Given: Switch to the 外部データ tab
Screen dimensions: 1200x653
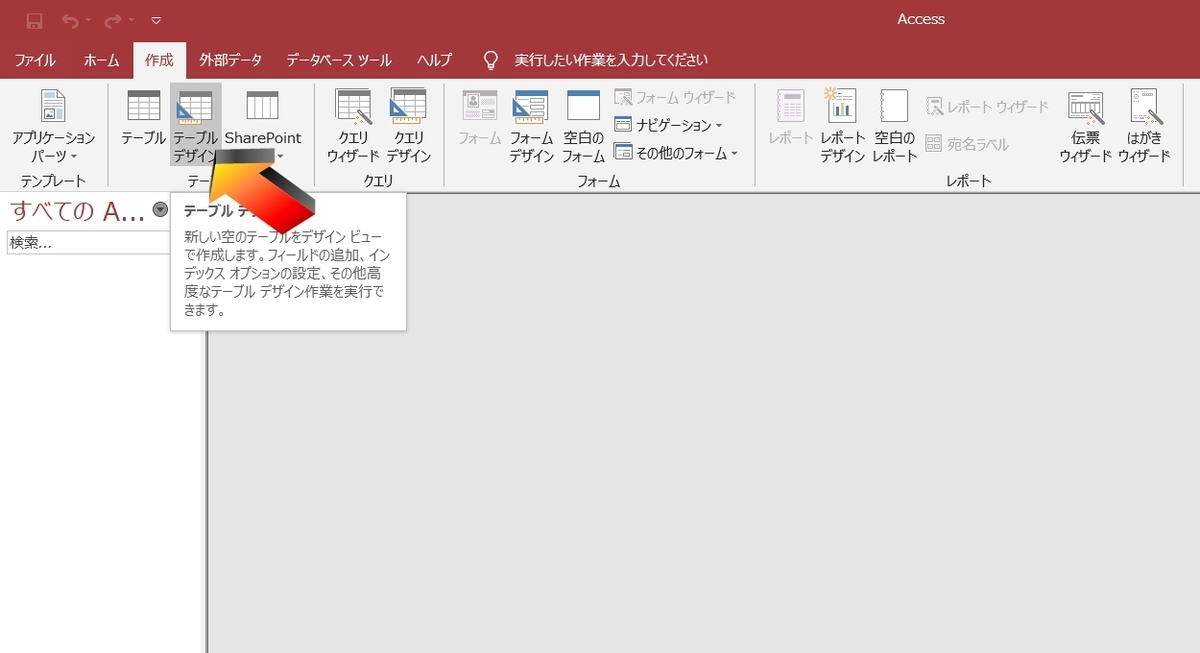Looking at the screenshot, I should (x=230, y=60).
